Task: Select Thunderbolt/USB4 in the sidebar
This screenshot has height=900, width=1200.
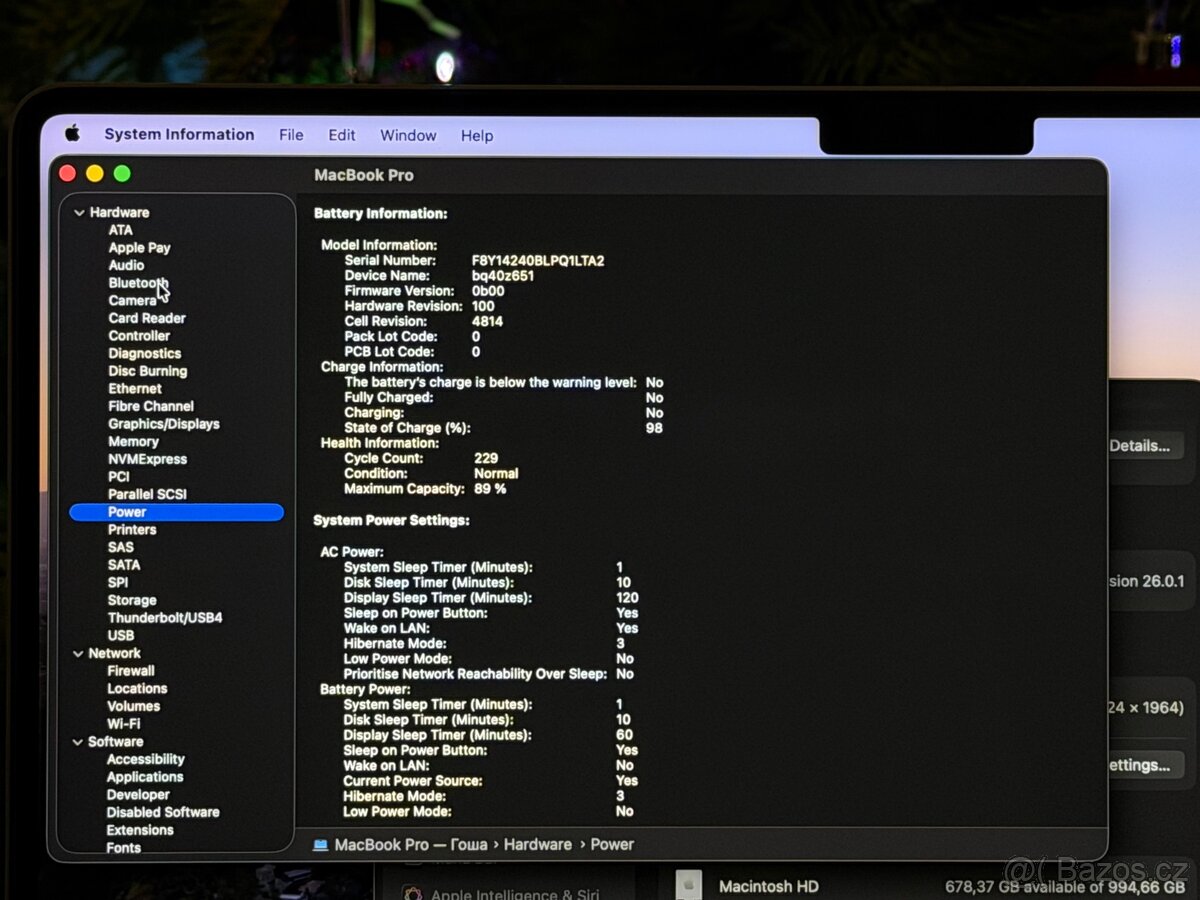Action: 165,618
